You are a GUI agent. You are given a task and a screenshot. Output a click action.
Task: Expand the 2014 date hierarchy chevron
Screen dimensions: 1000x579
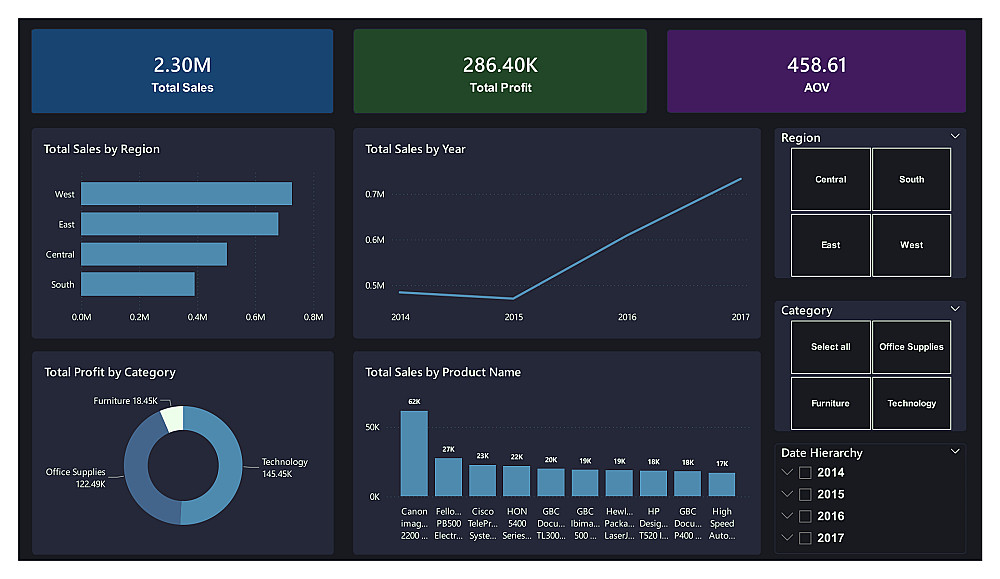(787, 473)
